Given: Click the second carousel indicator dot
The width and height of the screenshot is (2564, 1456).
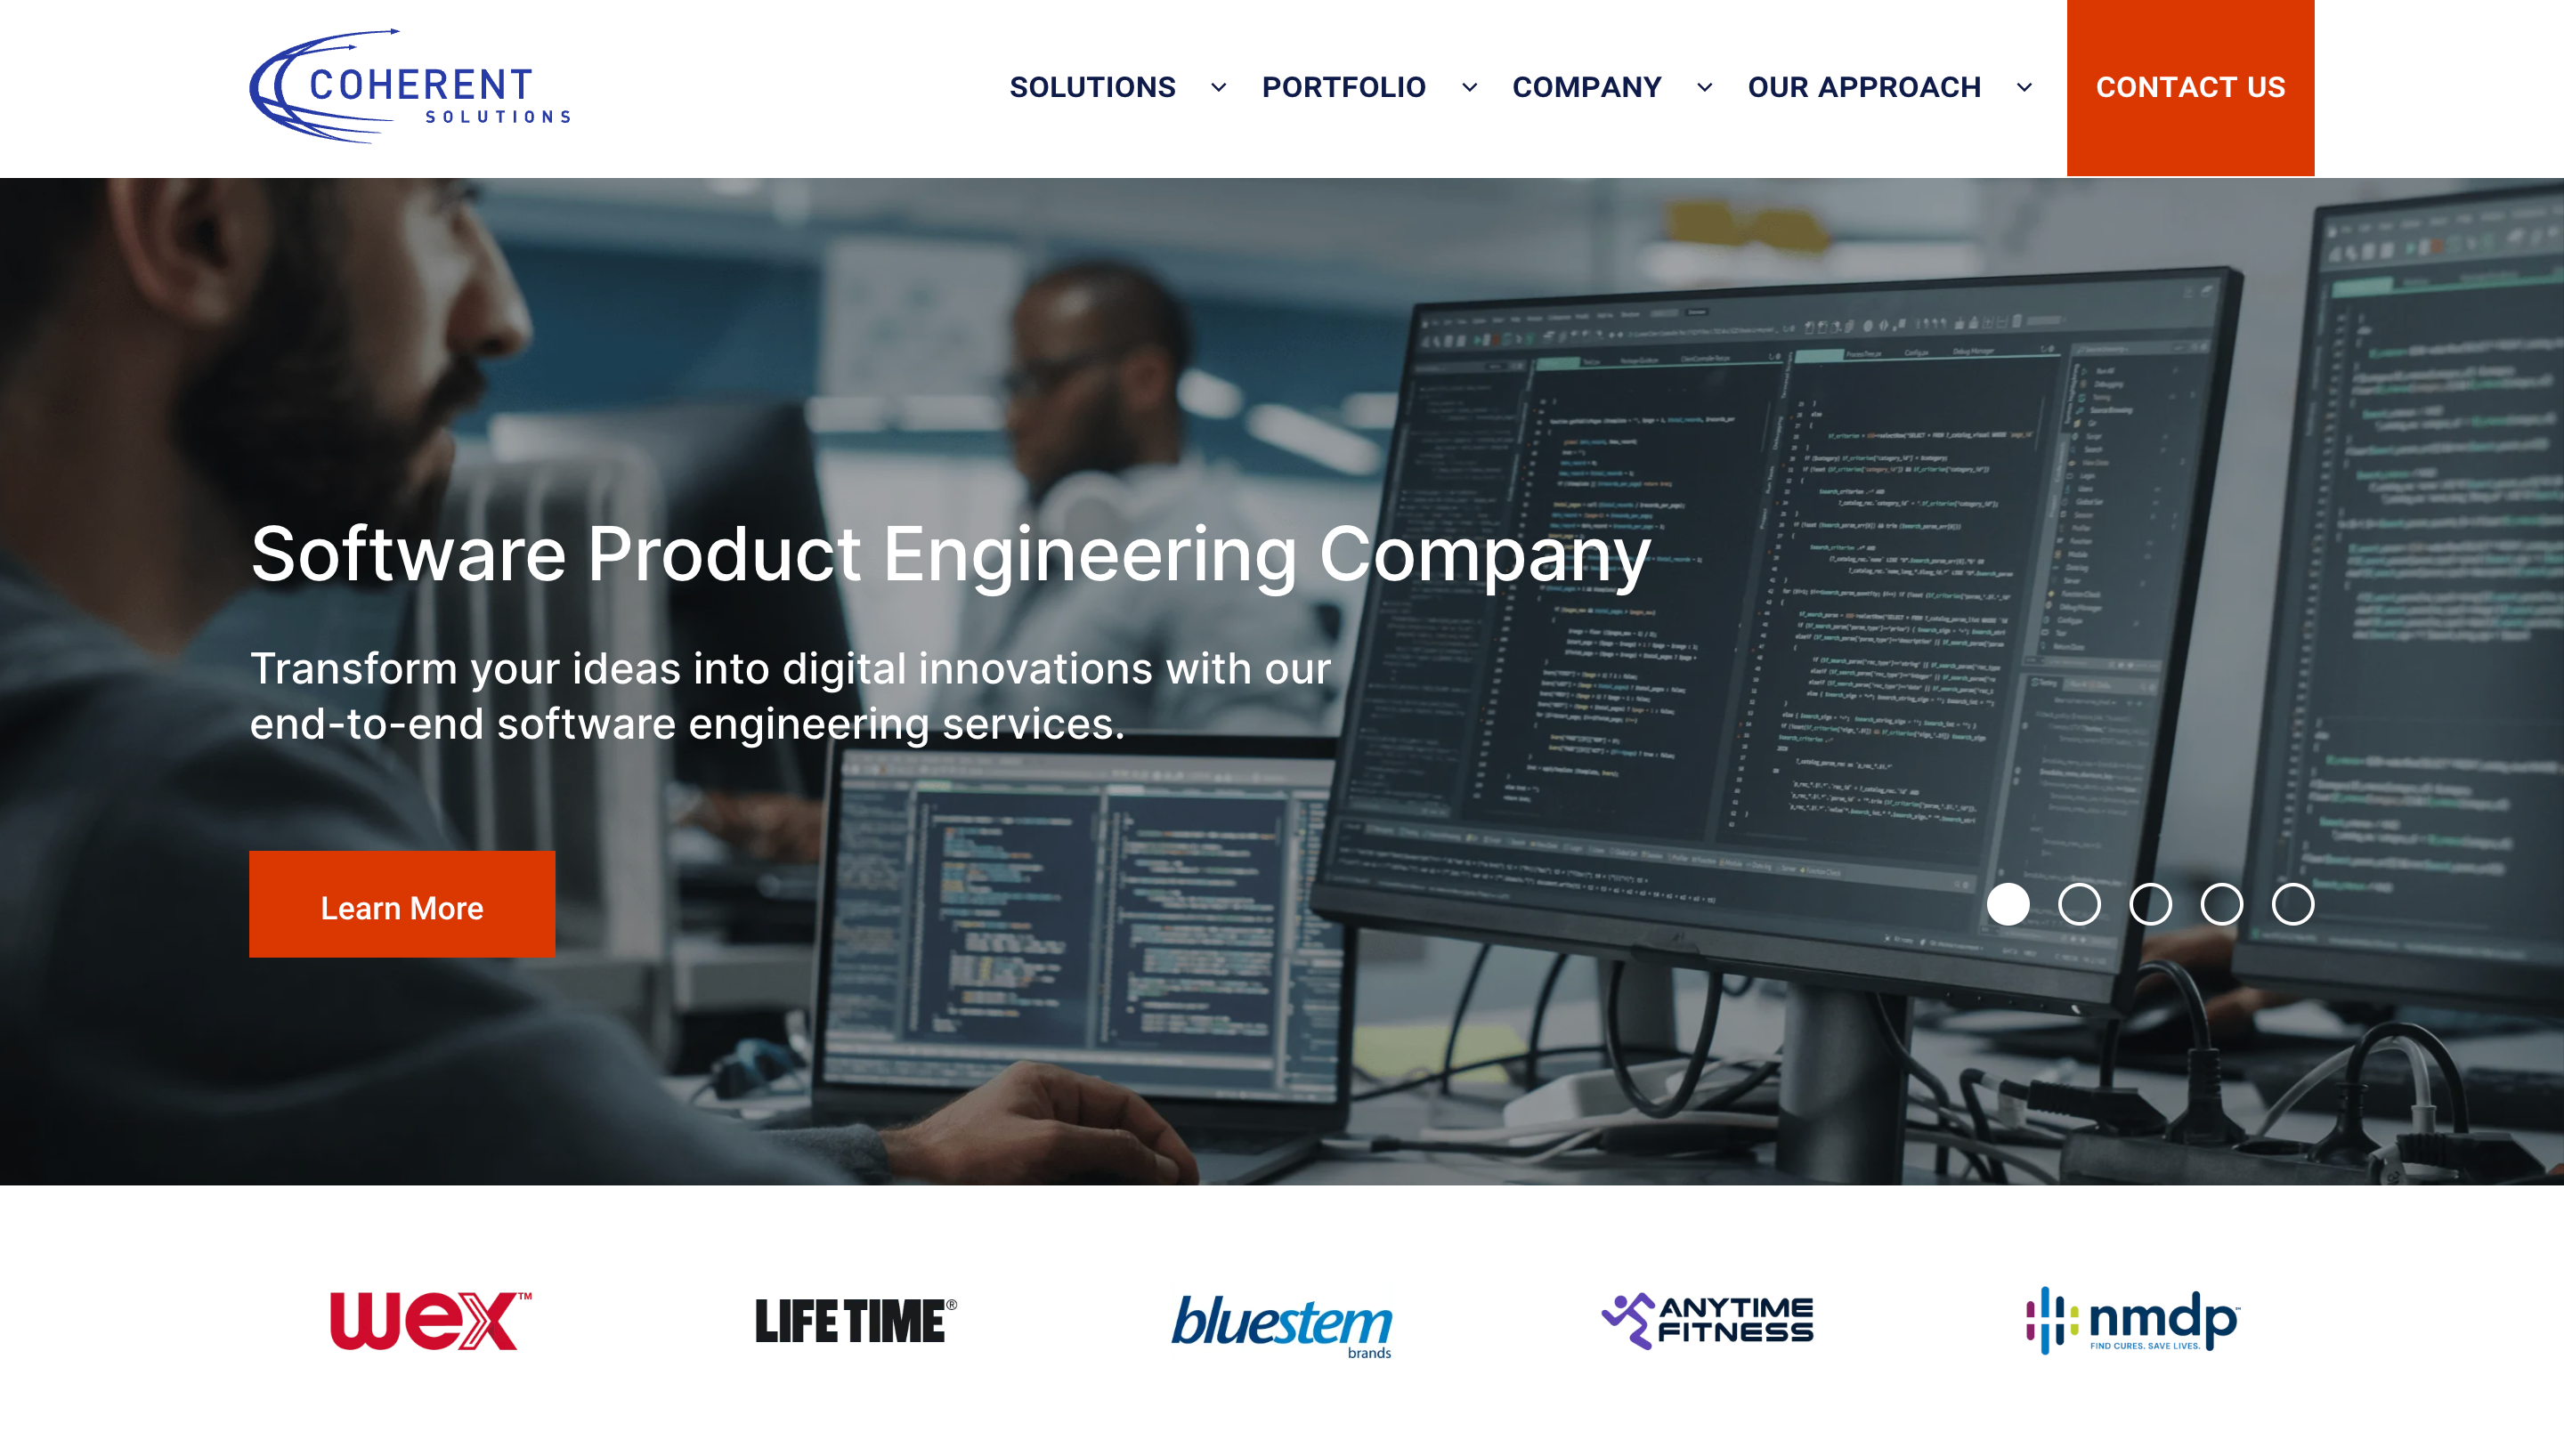Looking at the screenshot, I should click(x=2080, y=903).
